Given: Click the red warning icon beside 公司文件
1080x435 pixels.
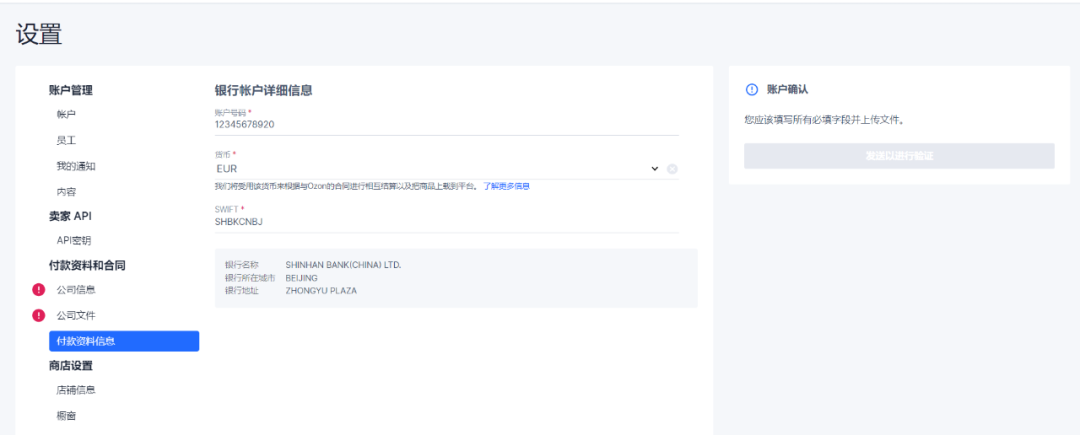Looking at the screenshot, I should (x=39, y=315).
